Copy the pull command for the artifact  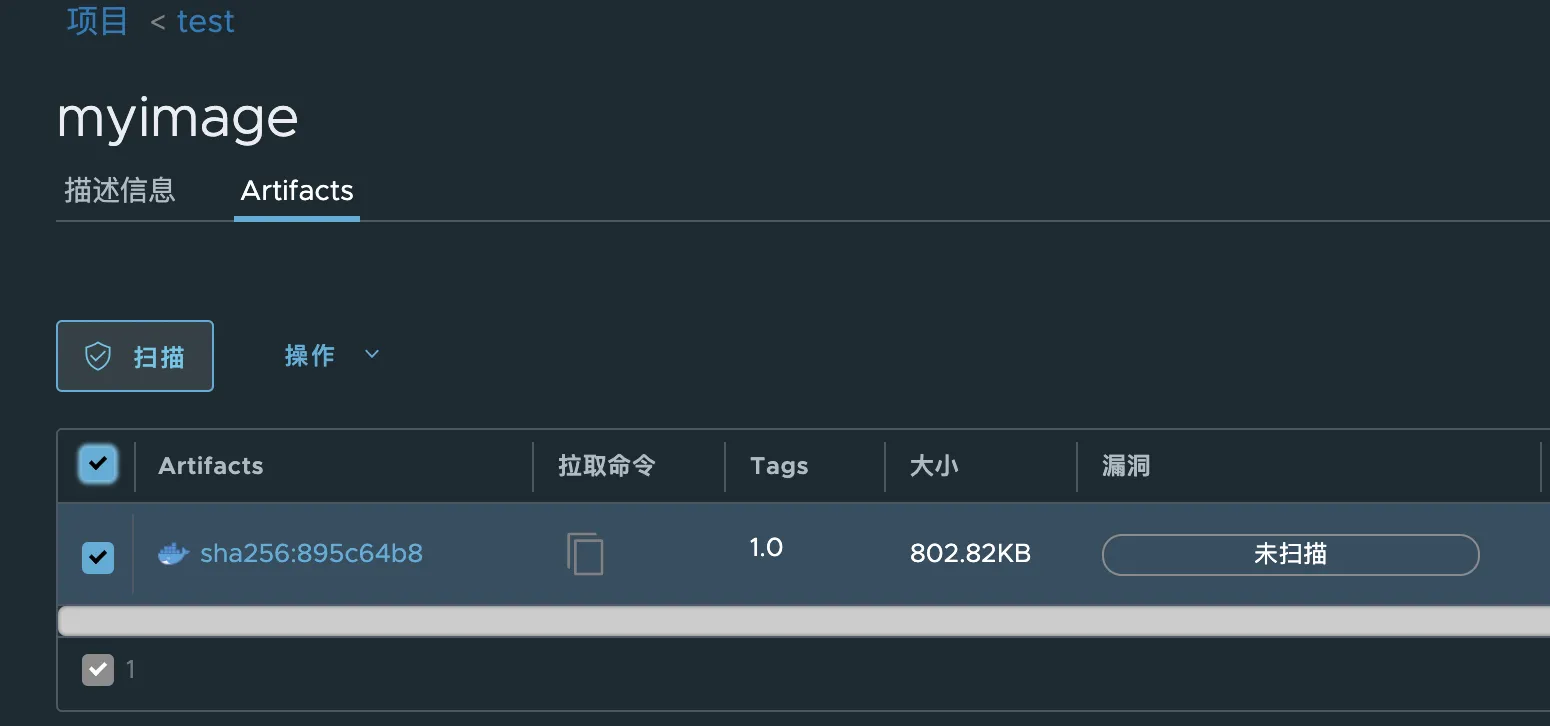(585, 553)
